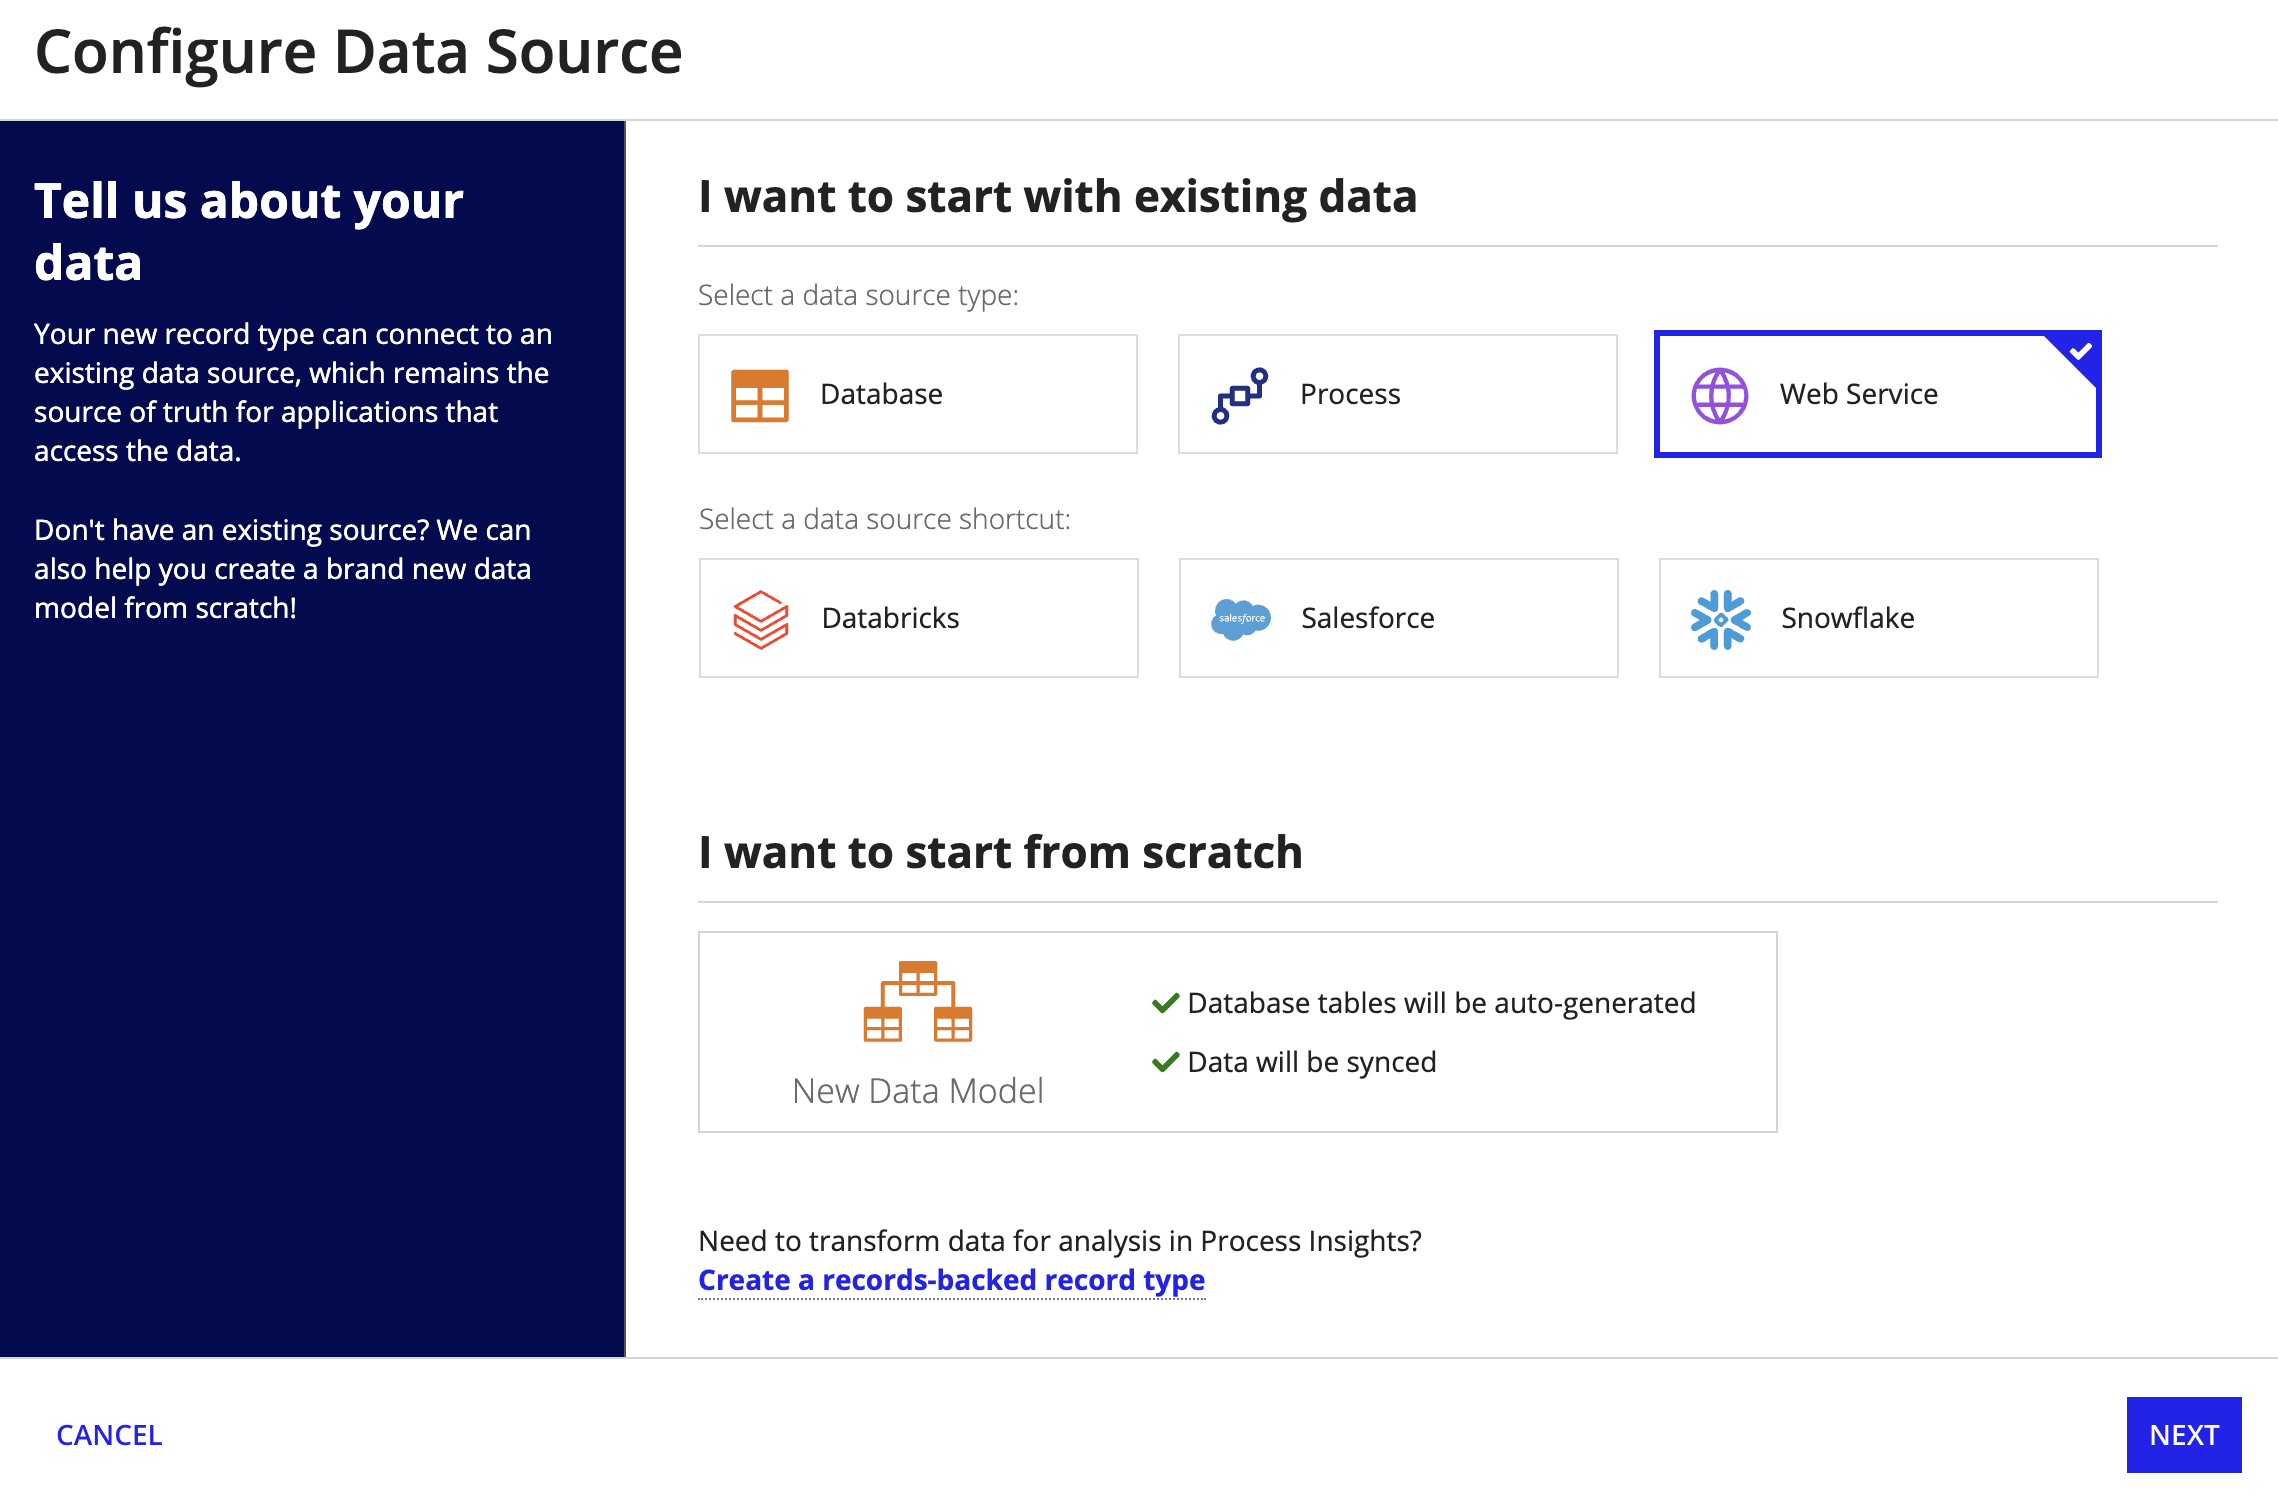Click the New Data Model diagram icon
The image size is (2278, 1504).
[x=918, y=1001]
